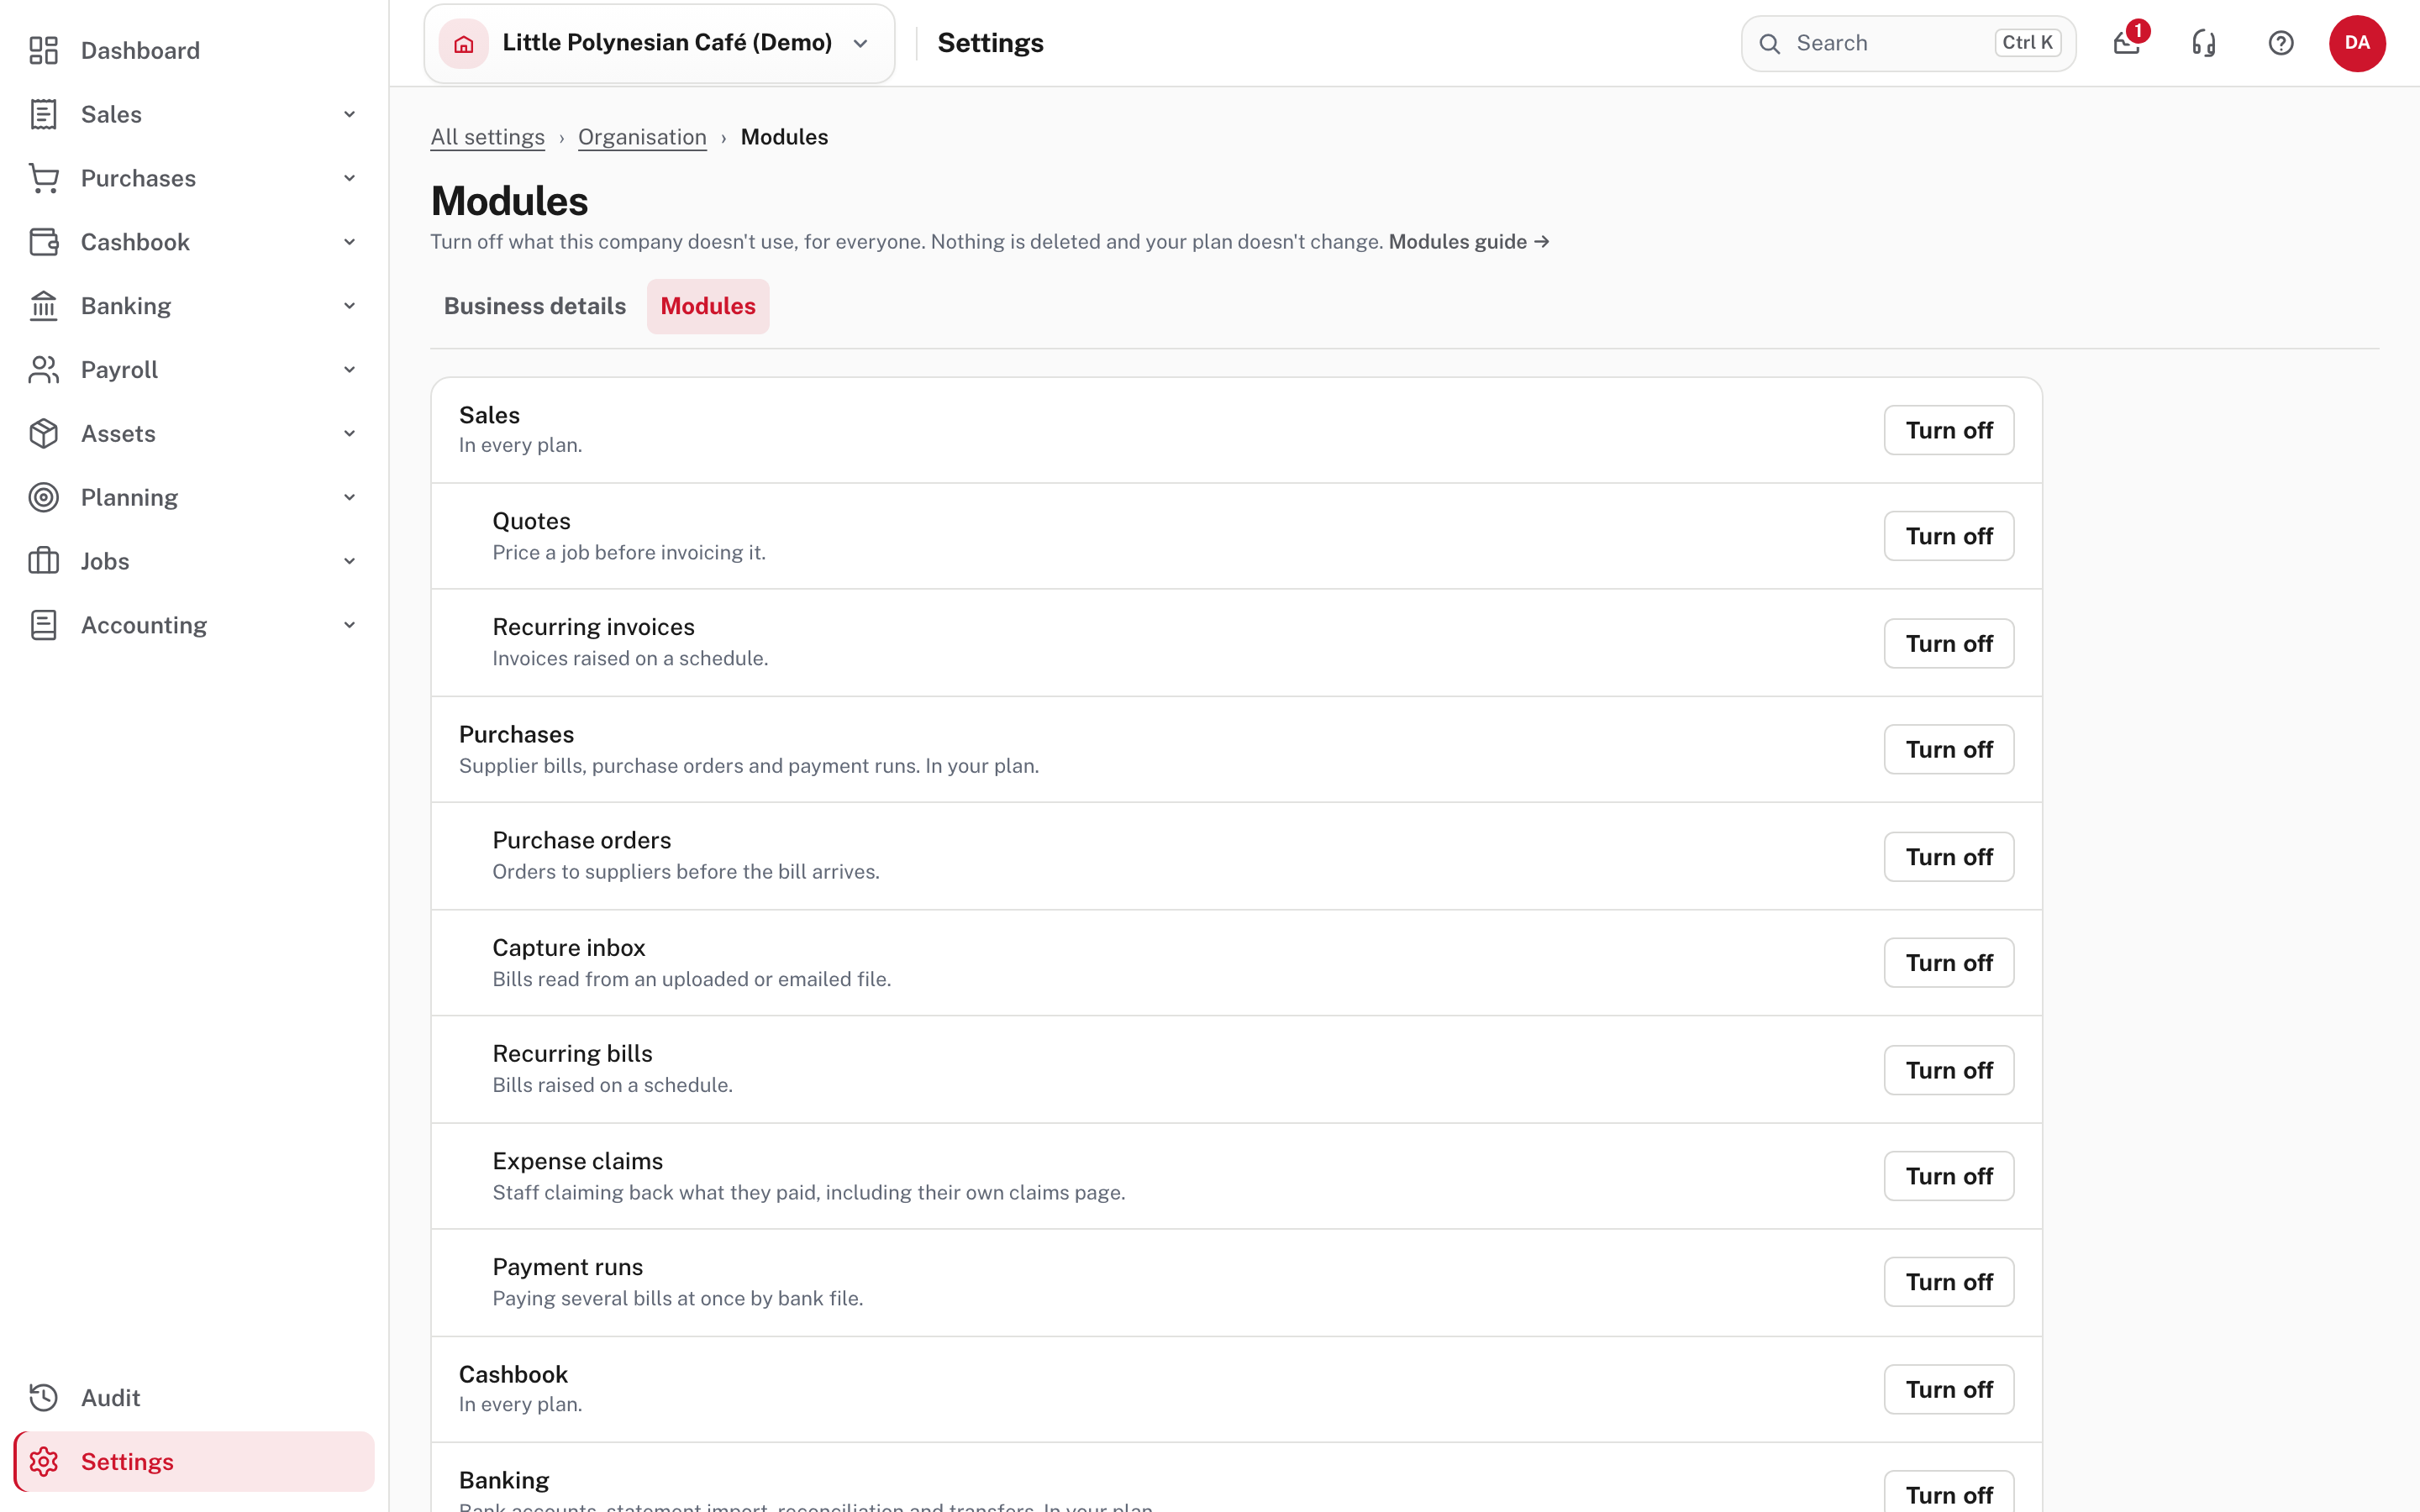Image resolution: width=2420 pixels, height=1512 pixels.
Task: Open the Dashboard icon in sidebar
Action: (43, 50)
